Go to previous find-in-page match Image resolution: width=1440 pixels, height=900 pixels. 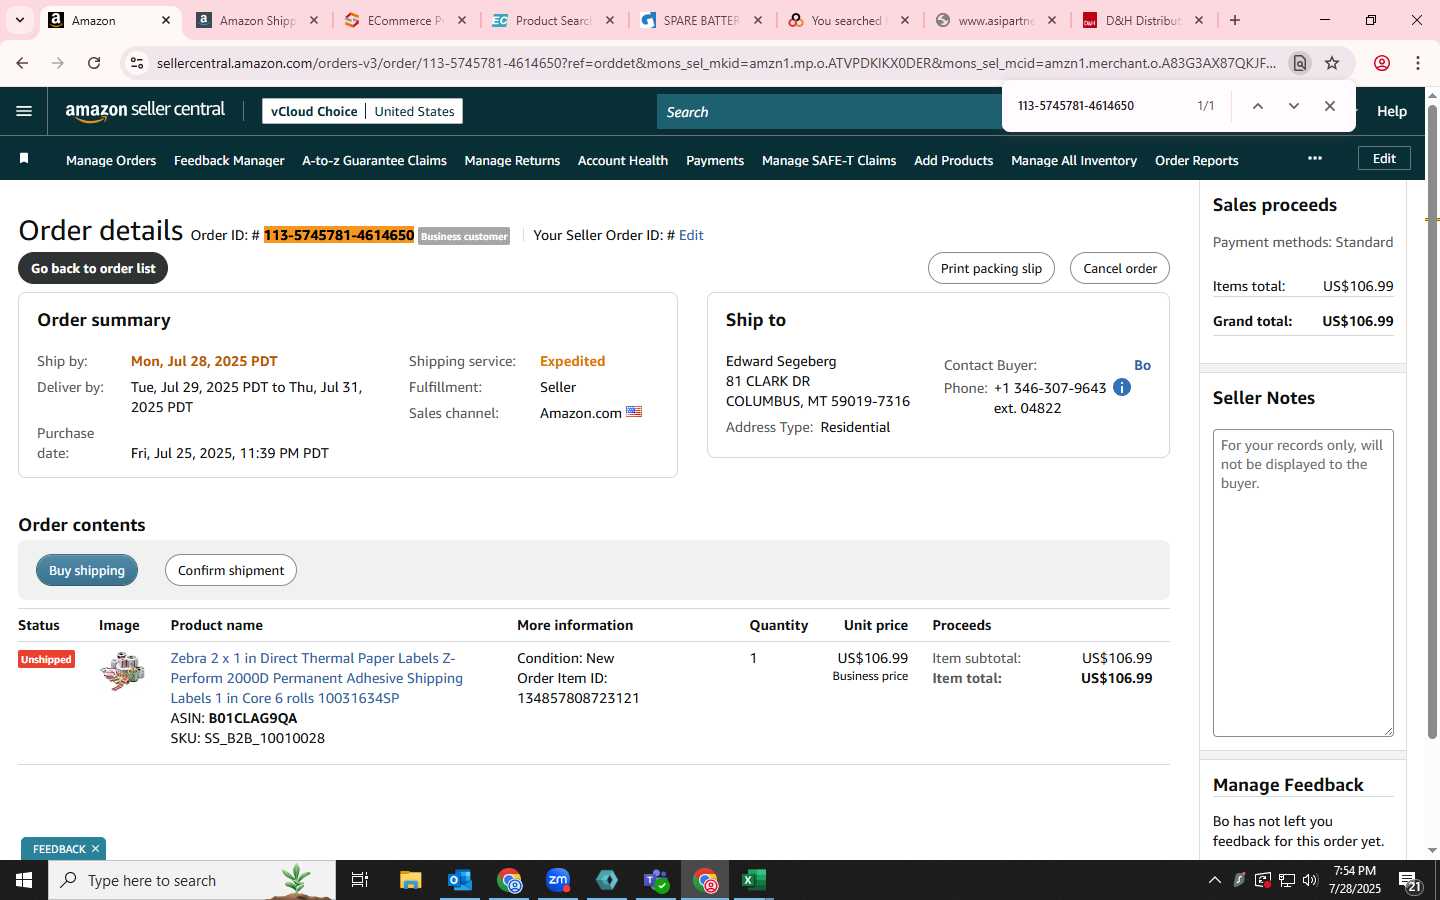[1258, 106]
